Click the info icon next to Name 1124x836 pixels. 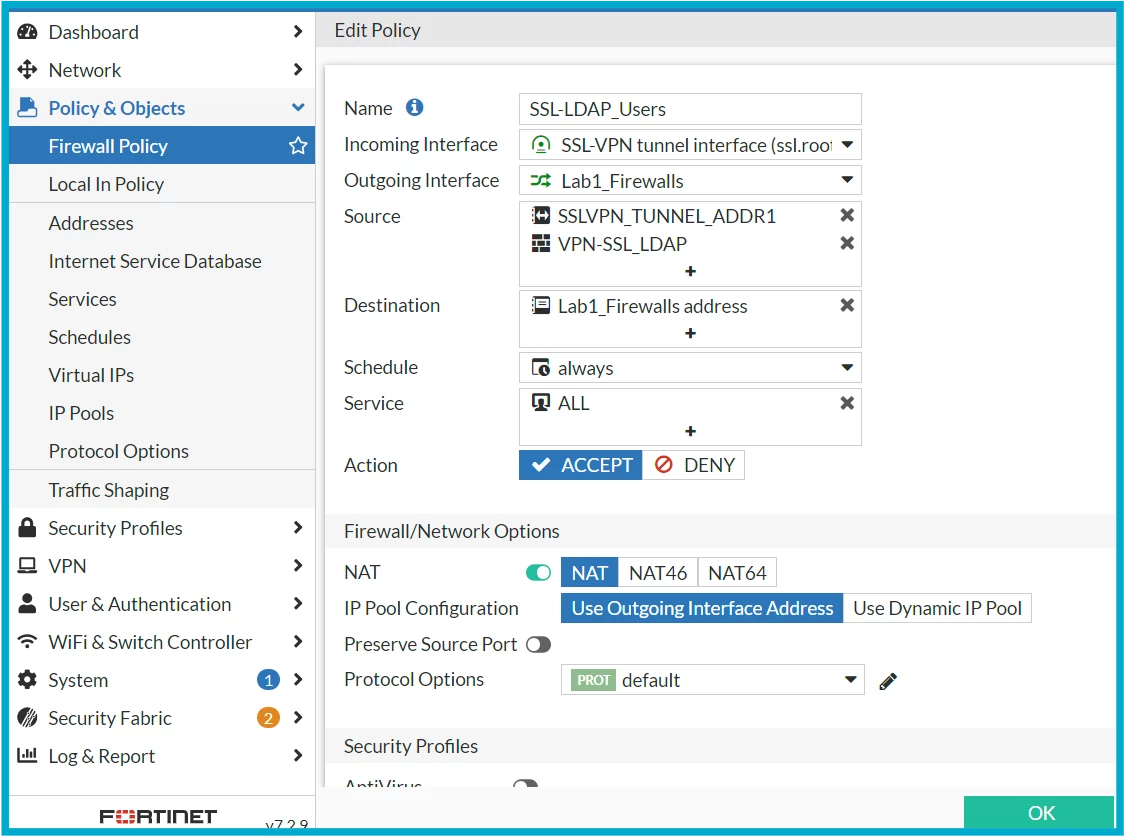pyautogui.click(x=414, y=108)
